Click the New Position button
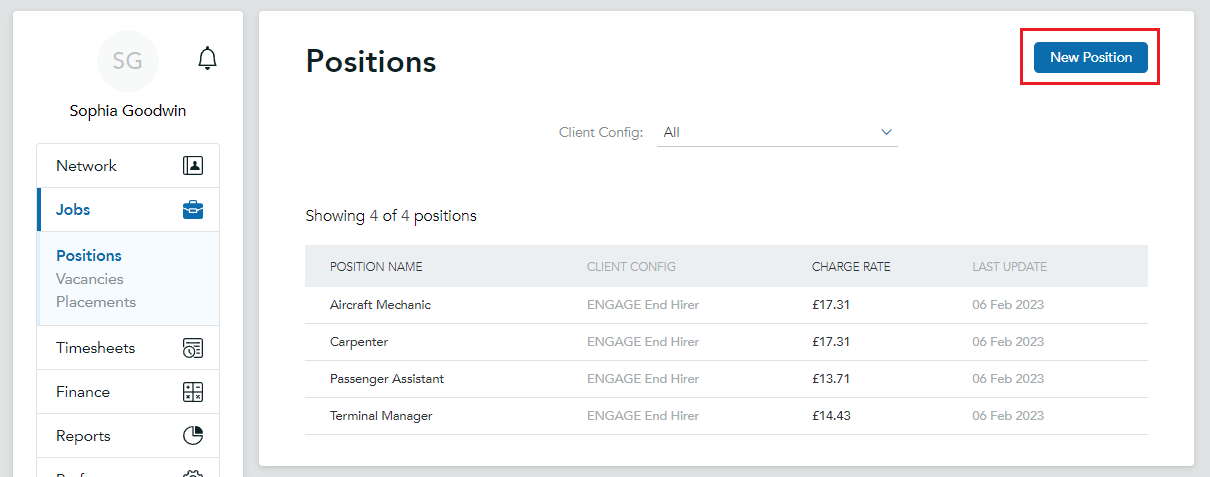The image size is (1210, 477). 1090,57
